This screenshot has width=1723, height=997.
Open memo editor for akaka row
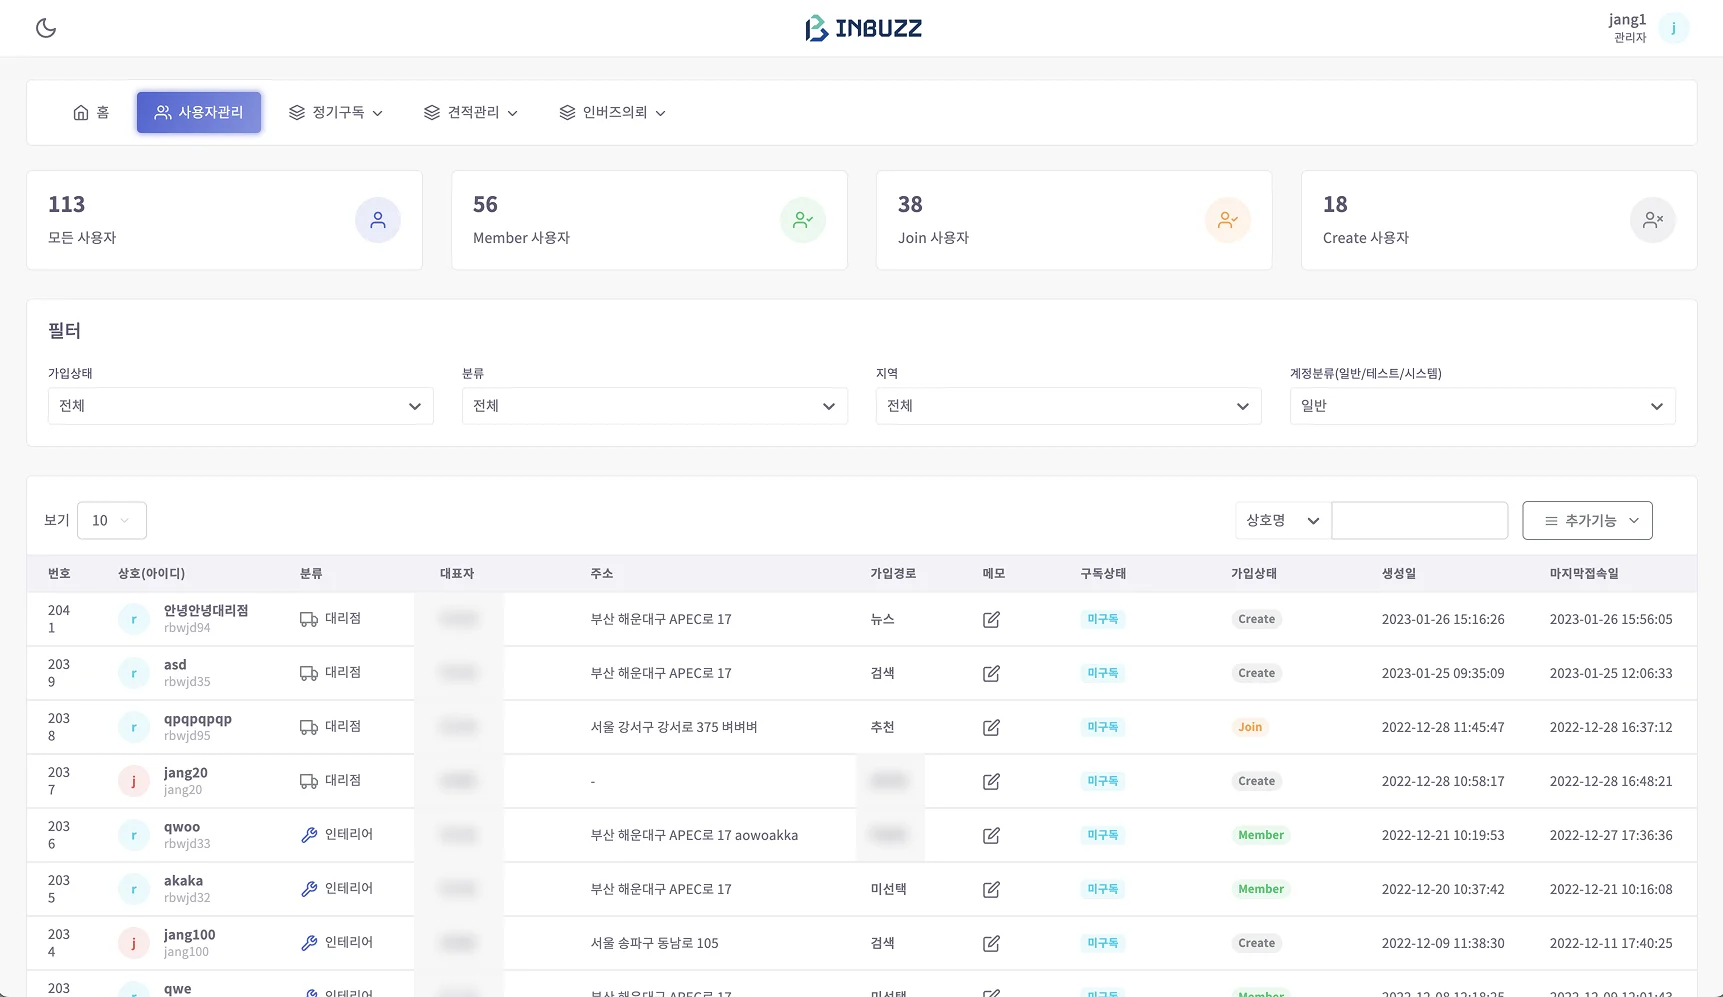coord(991,890)
